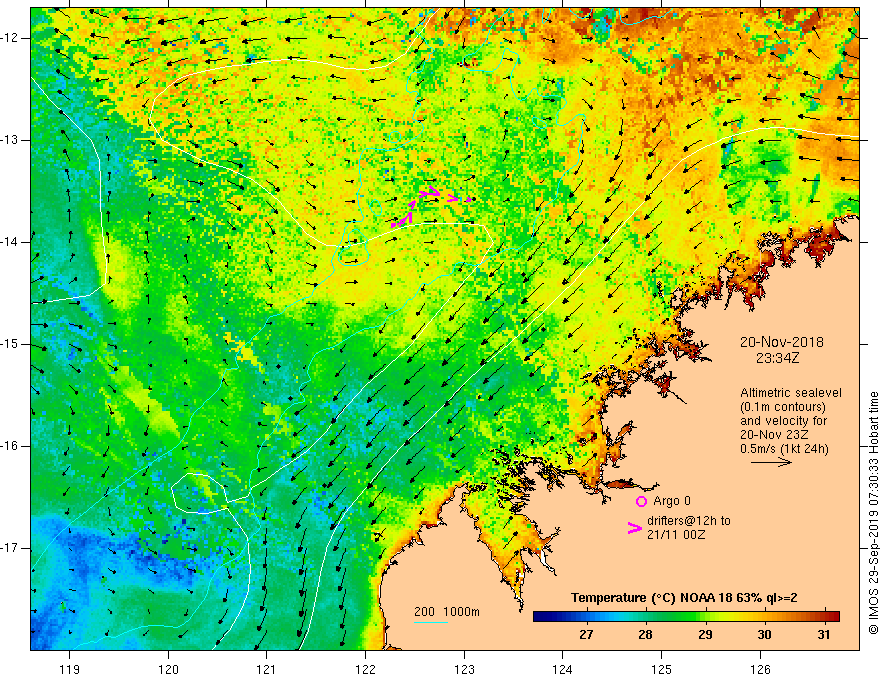Click the temperature color bar
The height and width of the screenshot is (680, 880).
686,617
